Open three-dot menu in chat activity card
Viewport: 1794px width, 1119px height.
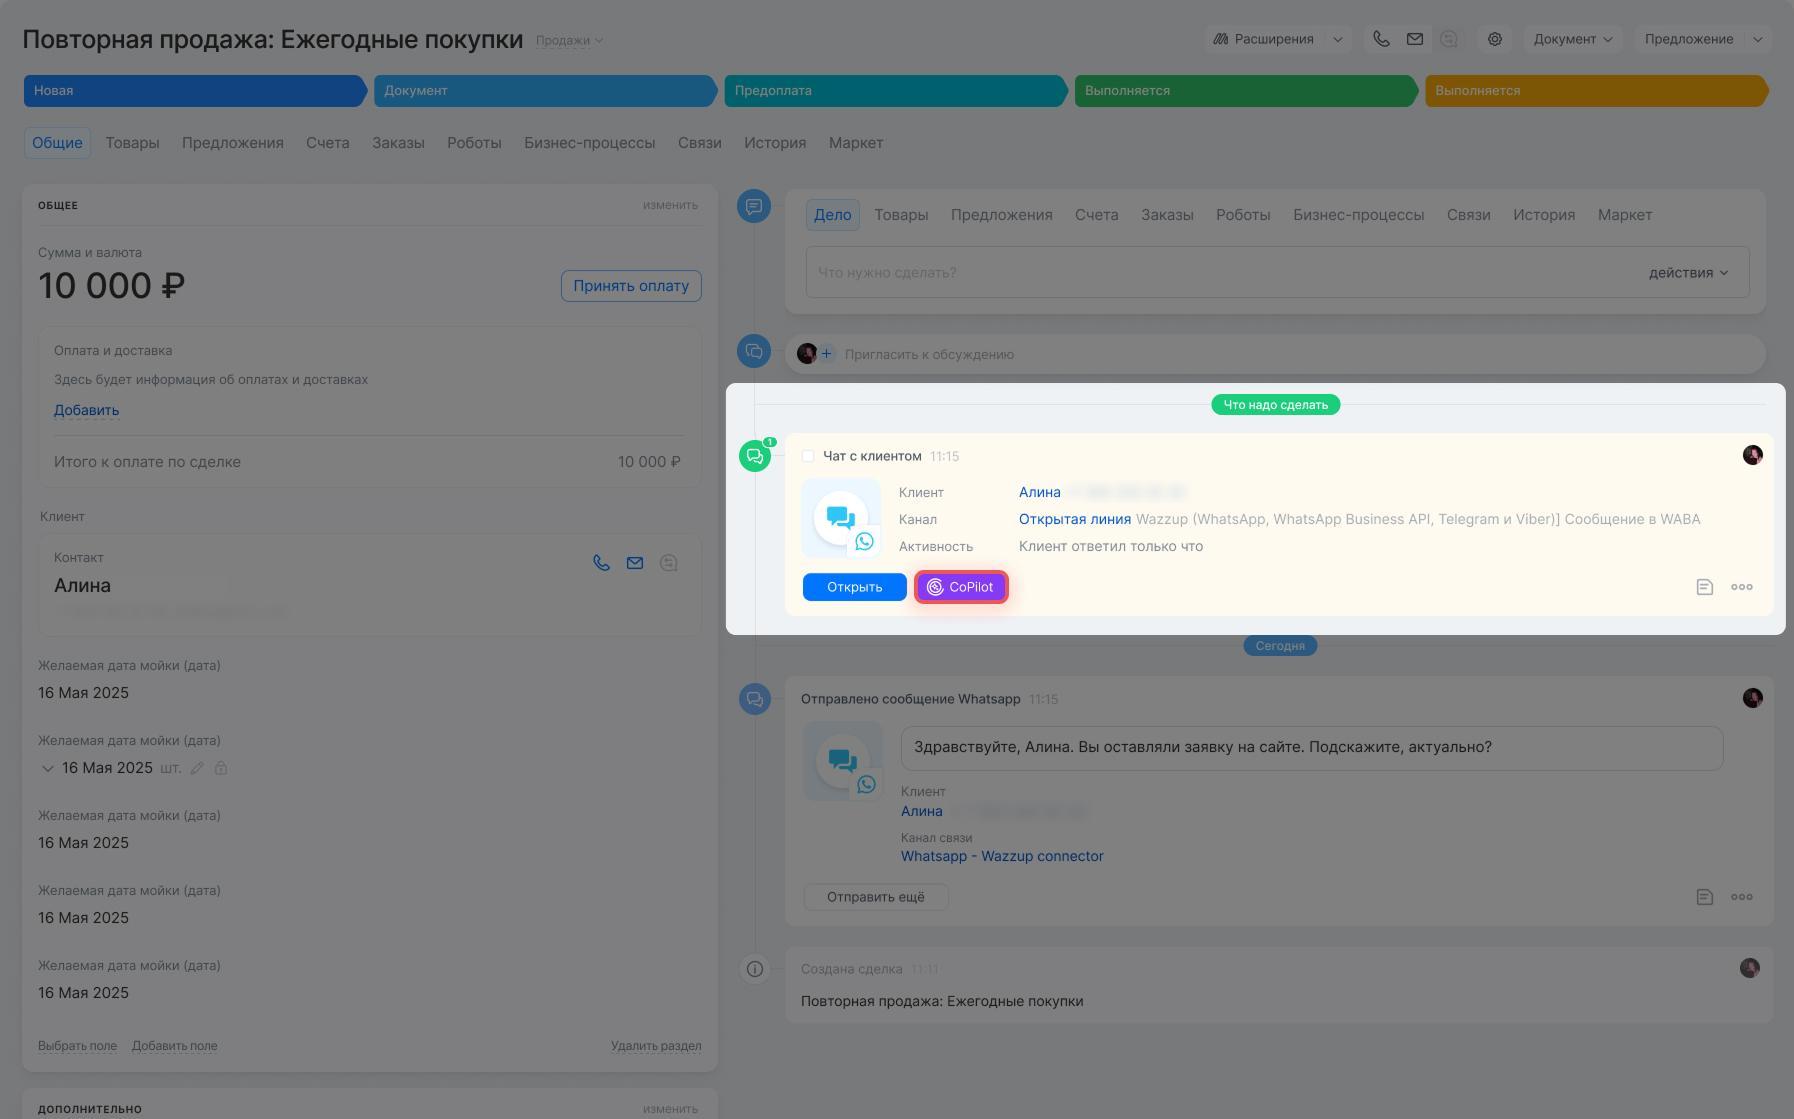coord(1742,587)
